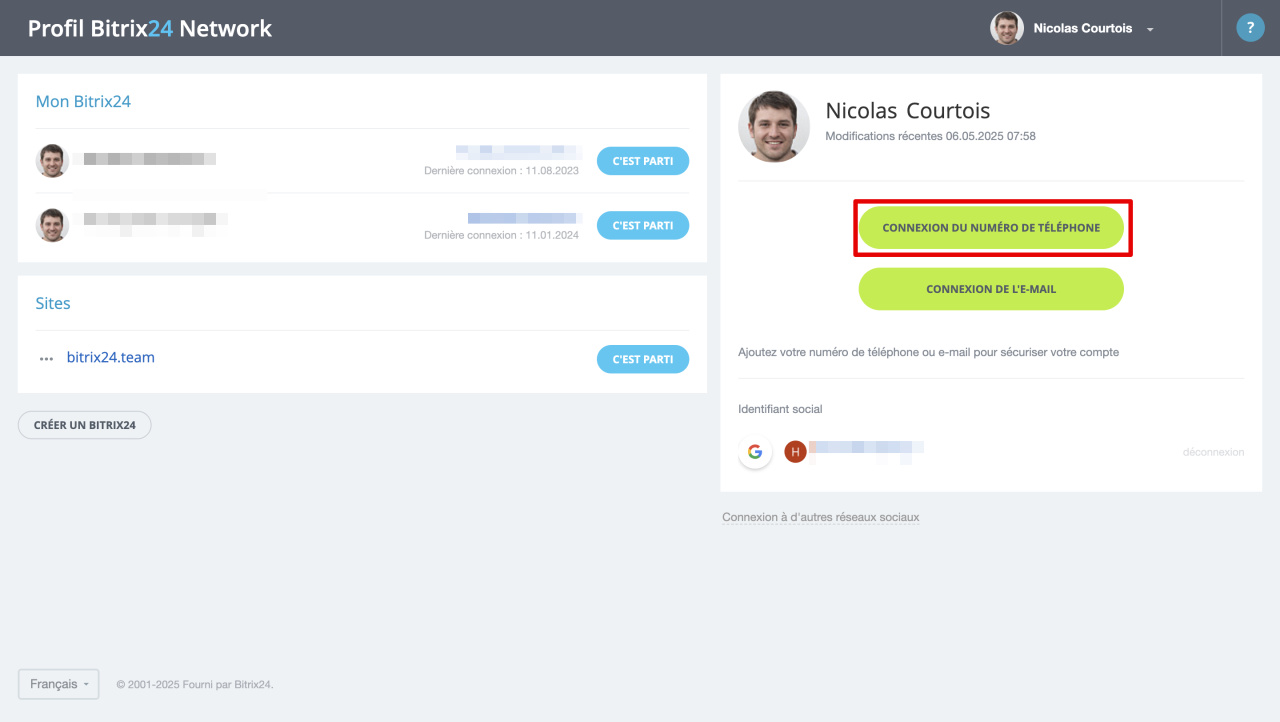Image resolution: width=1280 pixels, height=722 pixels.
Task: Click Connexion du numéro de téléphone button
Action: pos(991,227)
